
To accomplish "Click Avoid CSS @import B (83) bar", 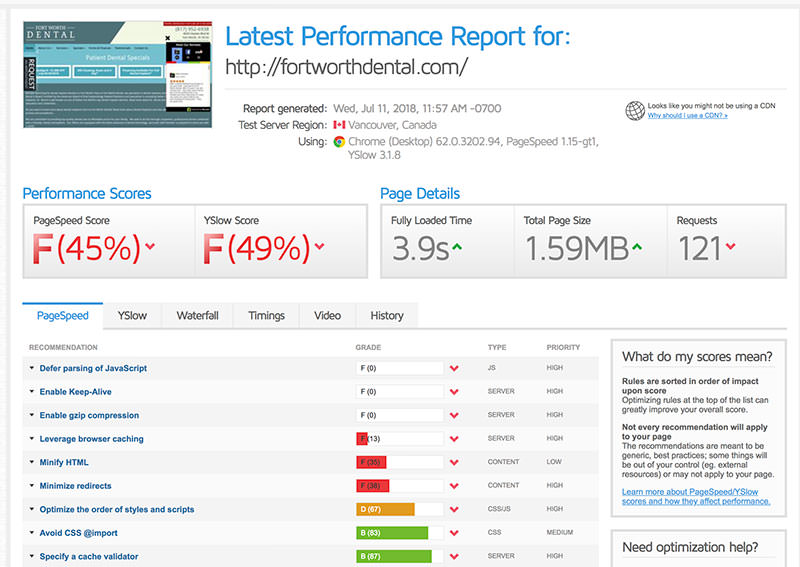I will click(x=400, y=532).
